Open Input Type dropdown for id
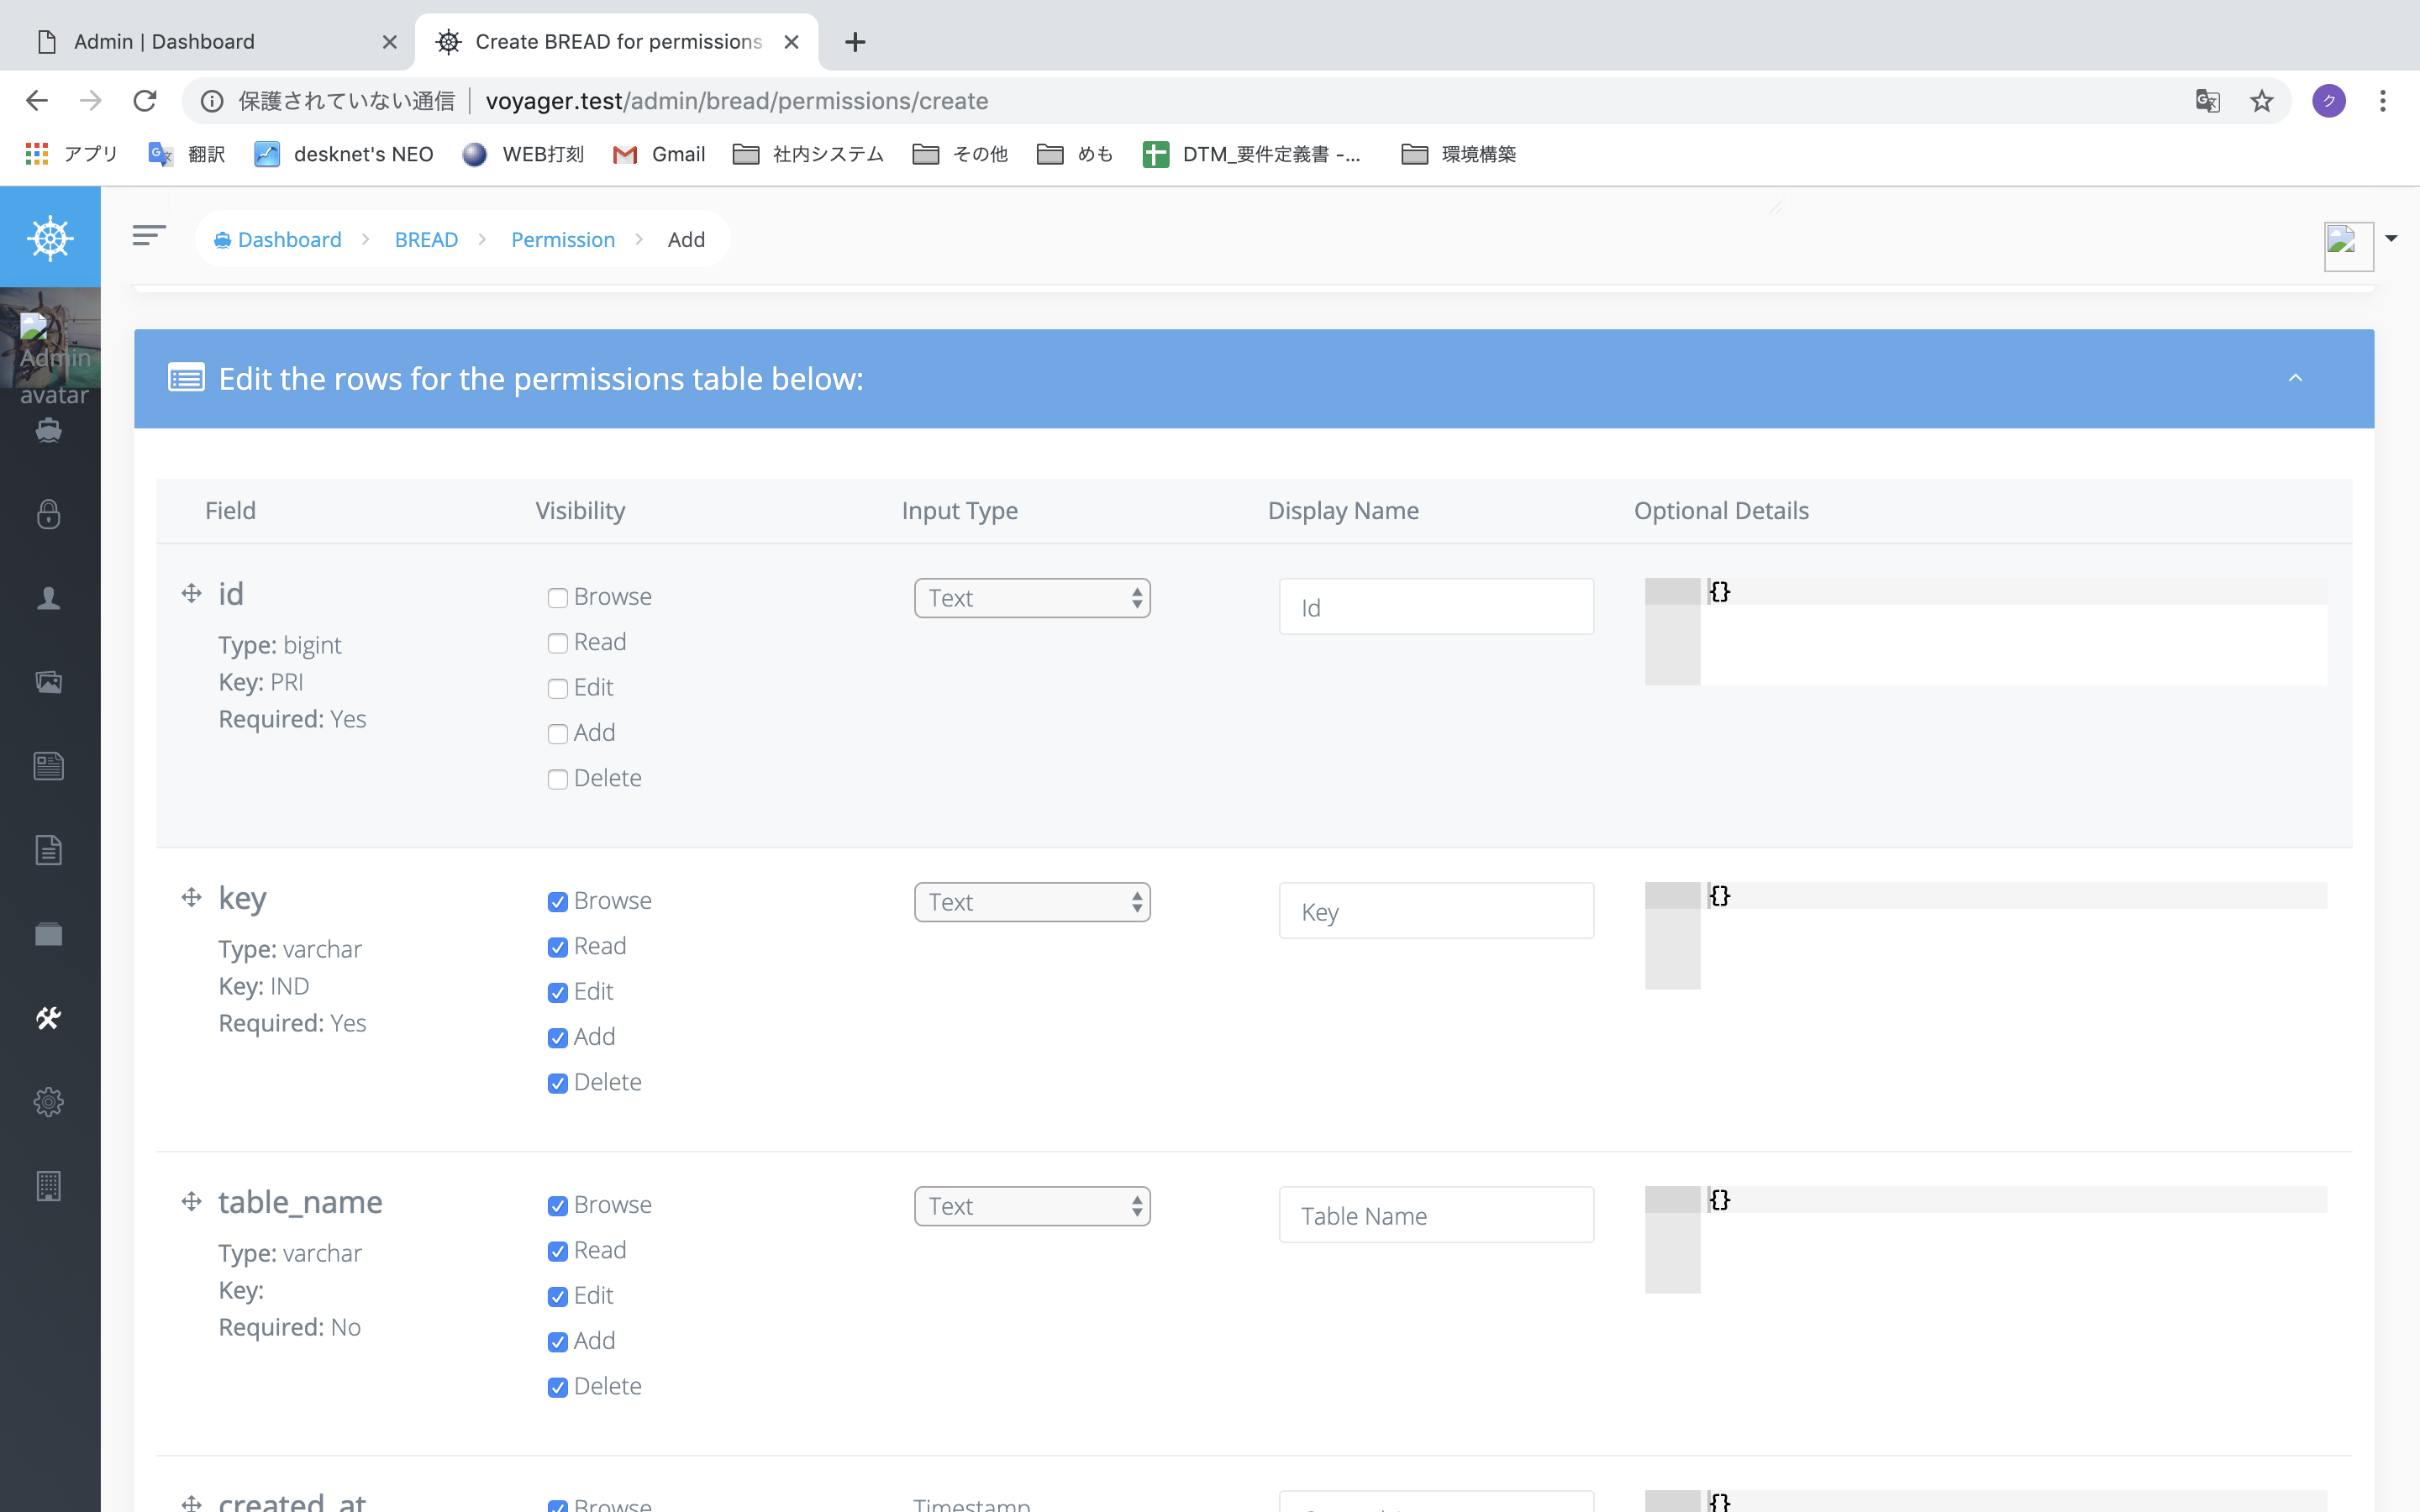 (x=1031, y=598)
